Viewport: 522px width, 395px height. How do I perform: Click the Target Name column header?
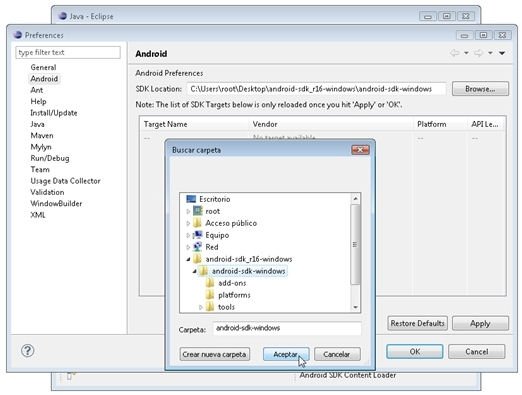[x=194, y=124]
